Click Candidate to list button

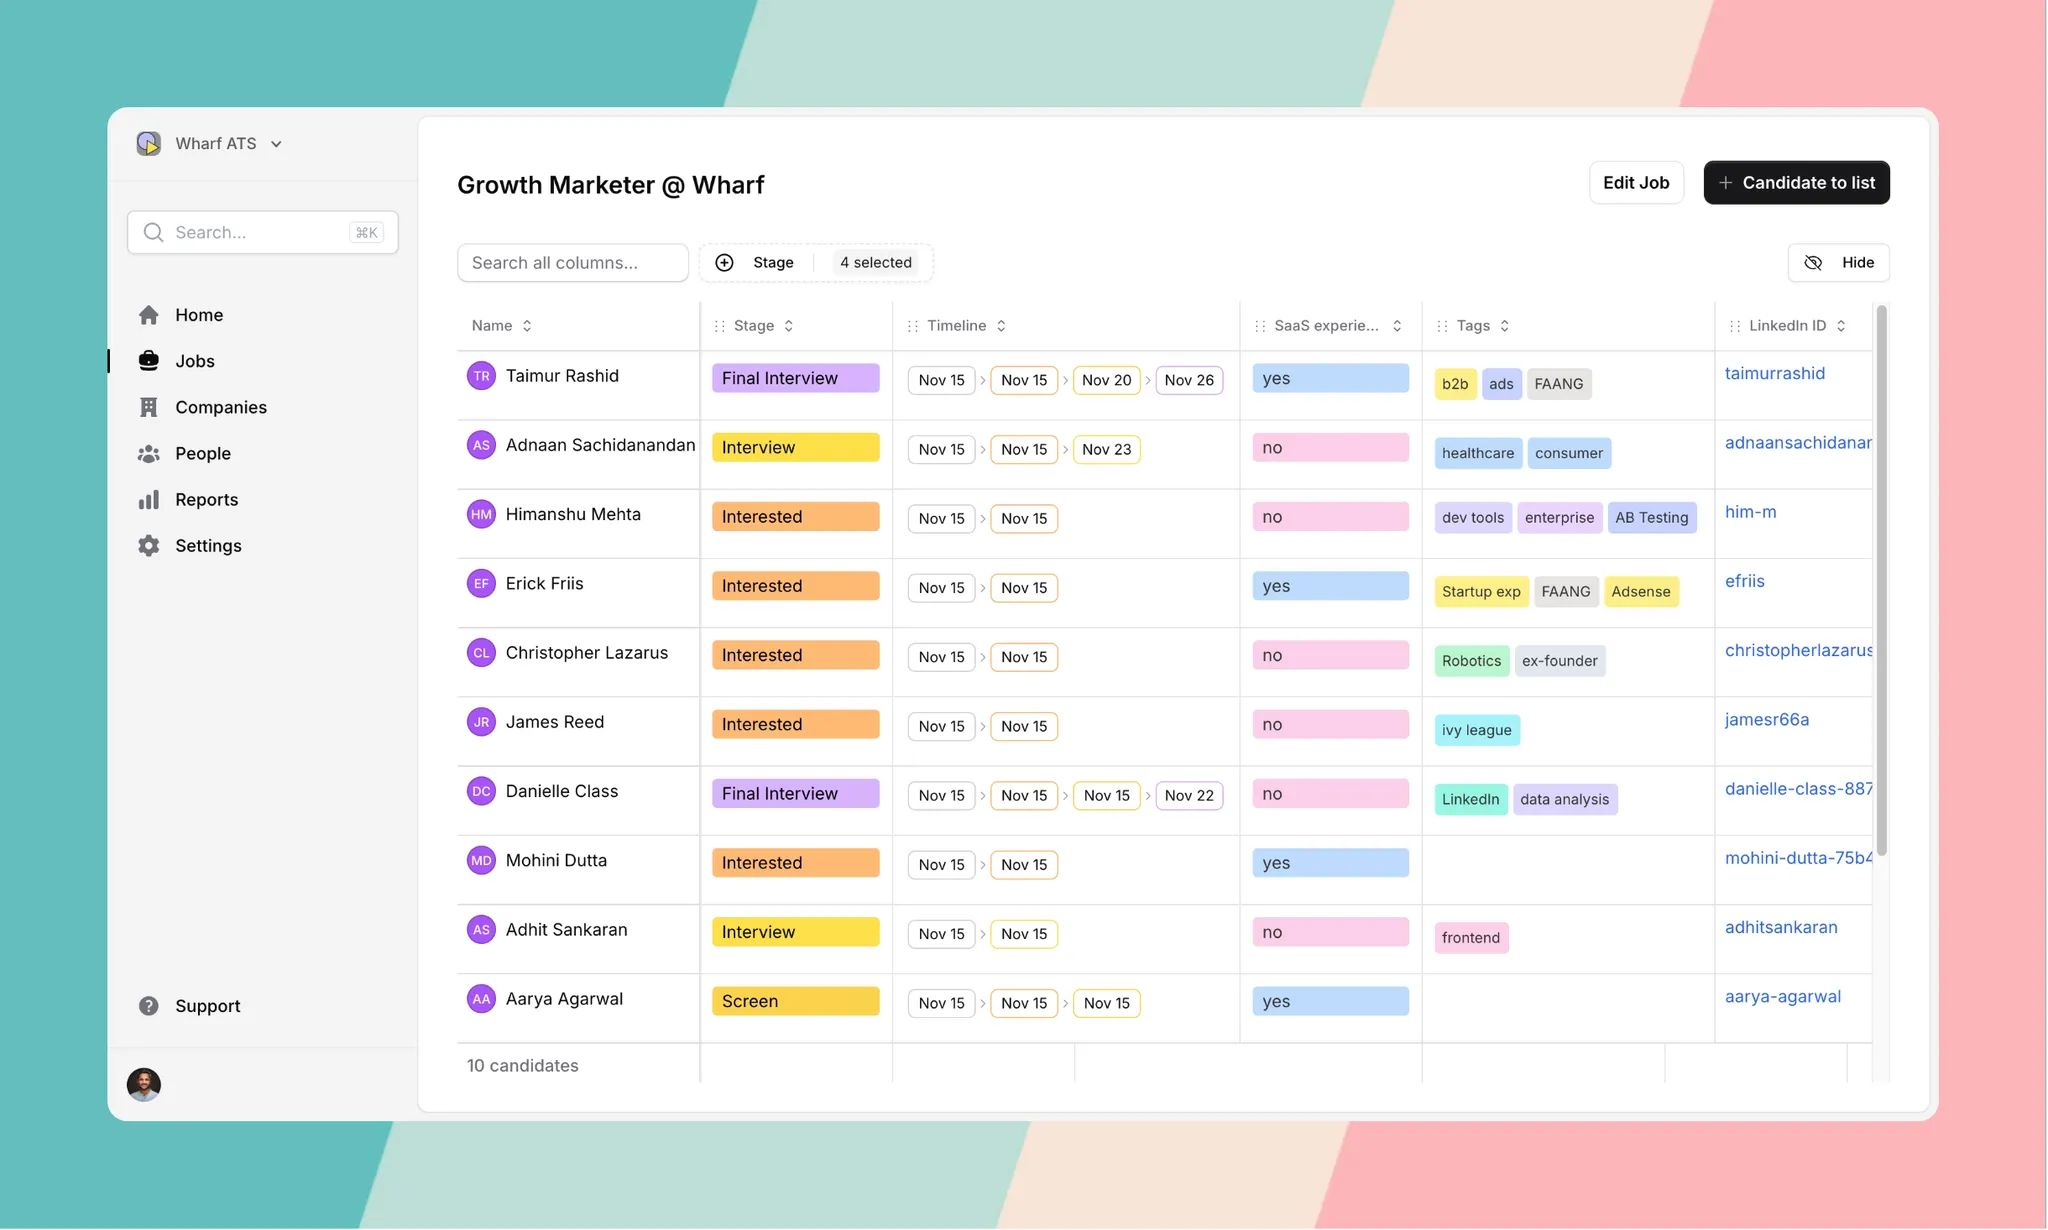(1796, 183)
